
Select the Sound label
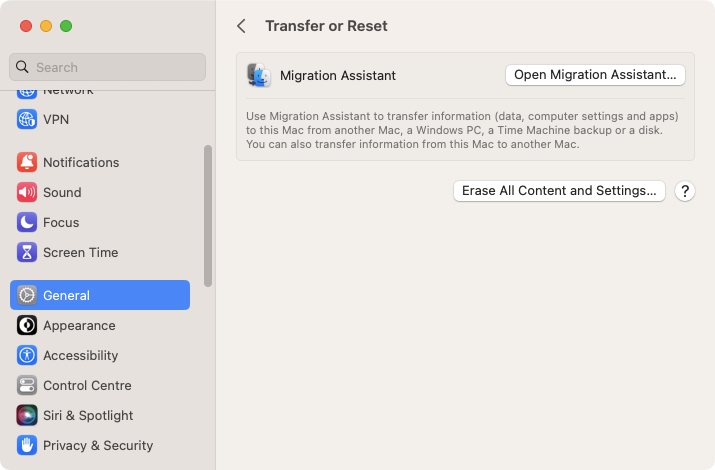pos(62,192)
